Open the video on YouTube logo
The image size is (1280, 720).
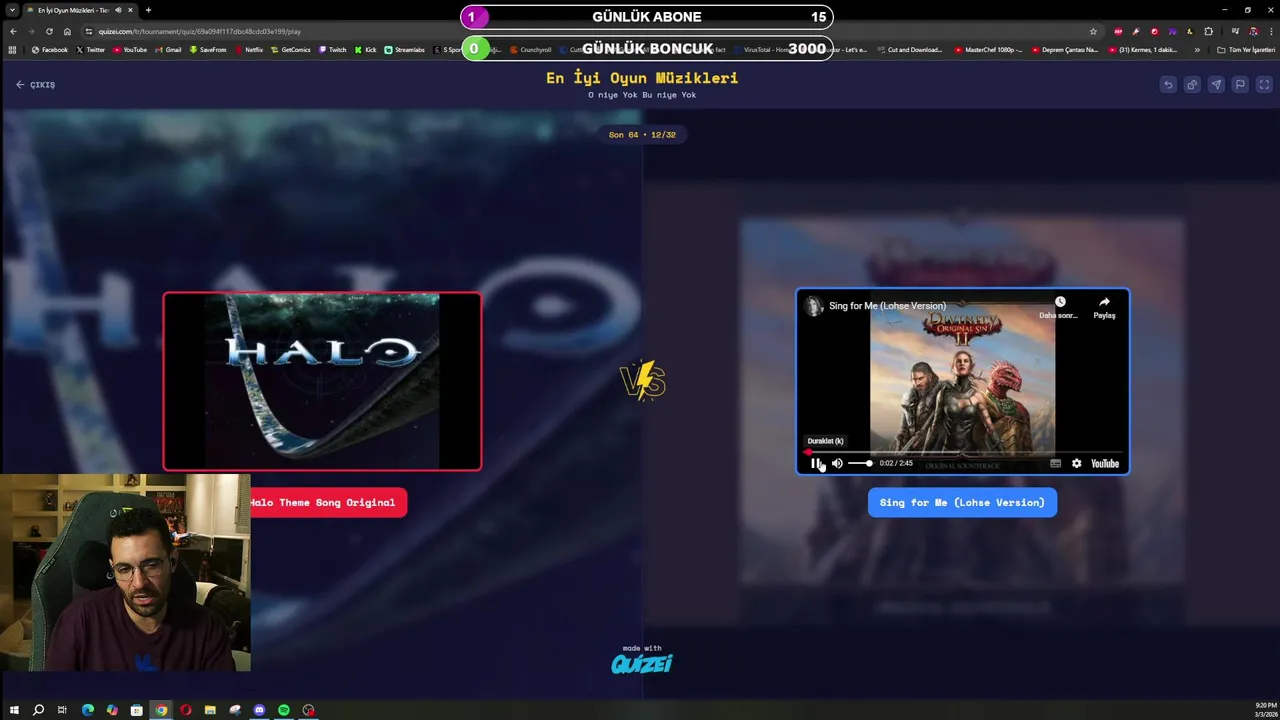click(x=1105, y=463)
